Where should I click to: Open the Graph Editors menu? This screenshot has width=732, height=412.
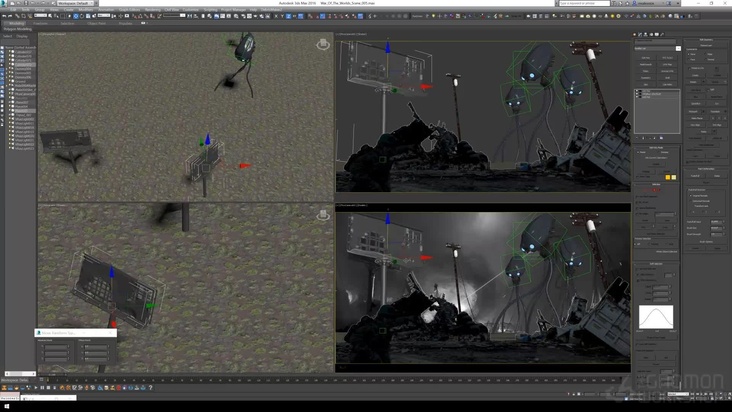coord(129,9)
